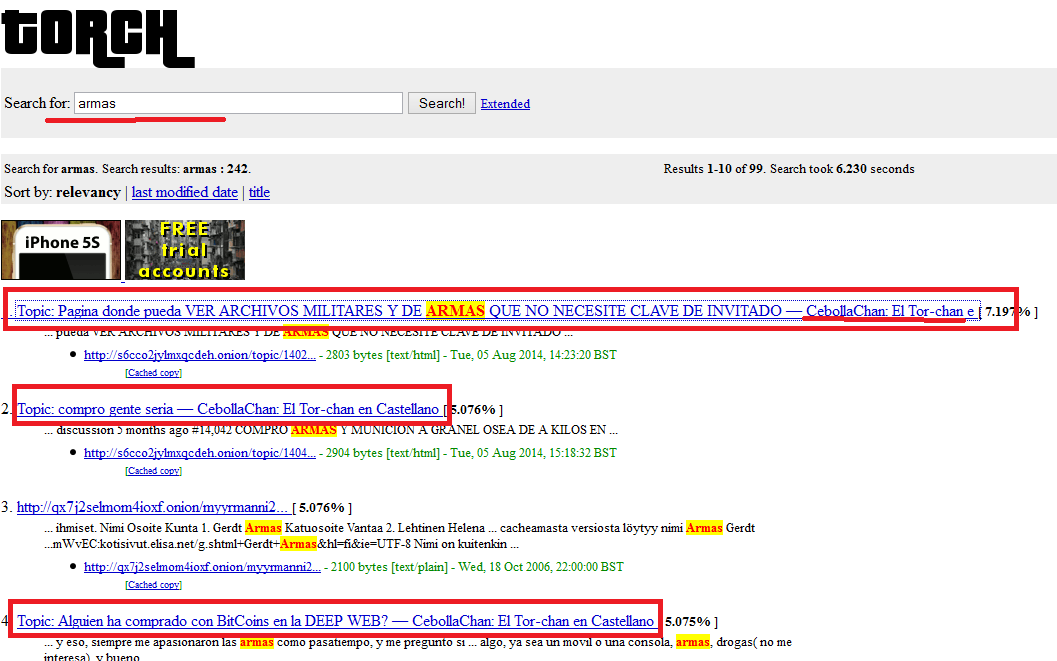Click the 'Tue, 05 Aug 2014, 14:23:20 BST' date
The image size is (1057, 661).
(x=533, y=354)
